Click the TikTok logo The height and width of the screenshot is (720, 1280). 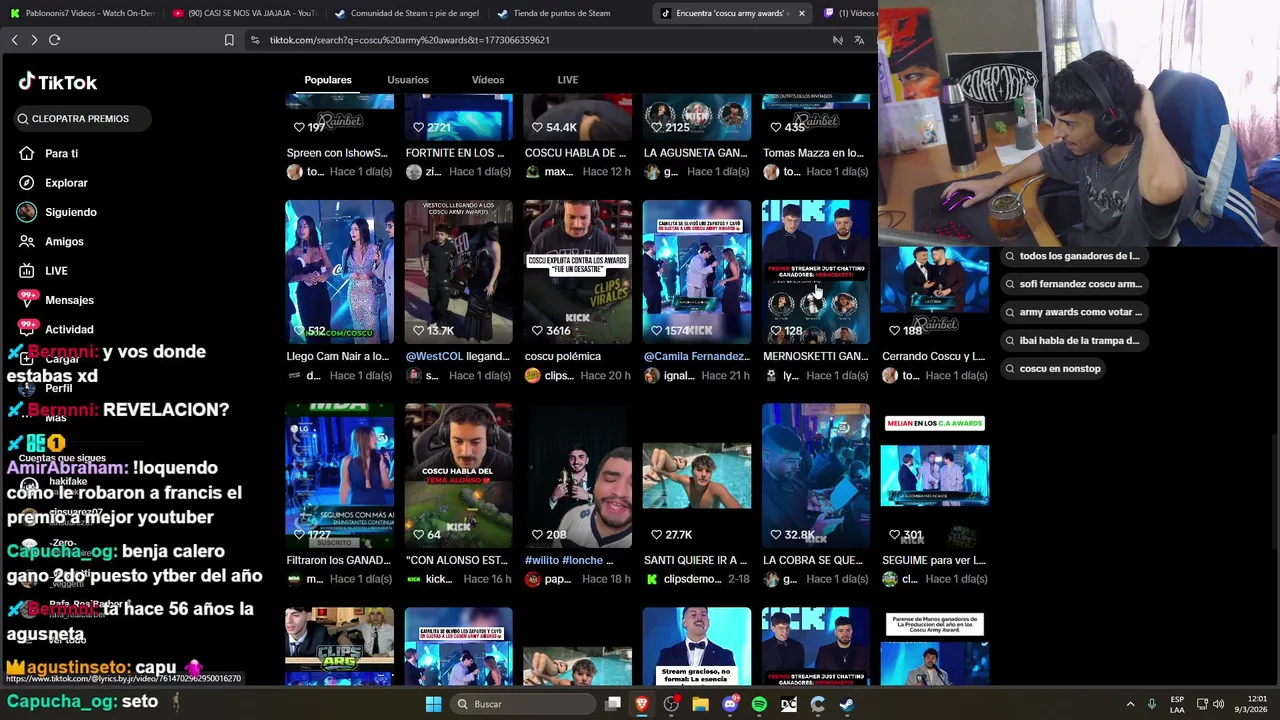(57, 82)
